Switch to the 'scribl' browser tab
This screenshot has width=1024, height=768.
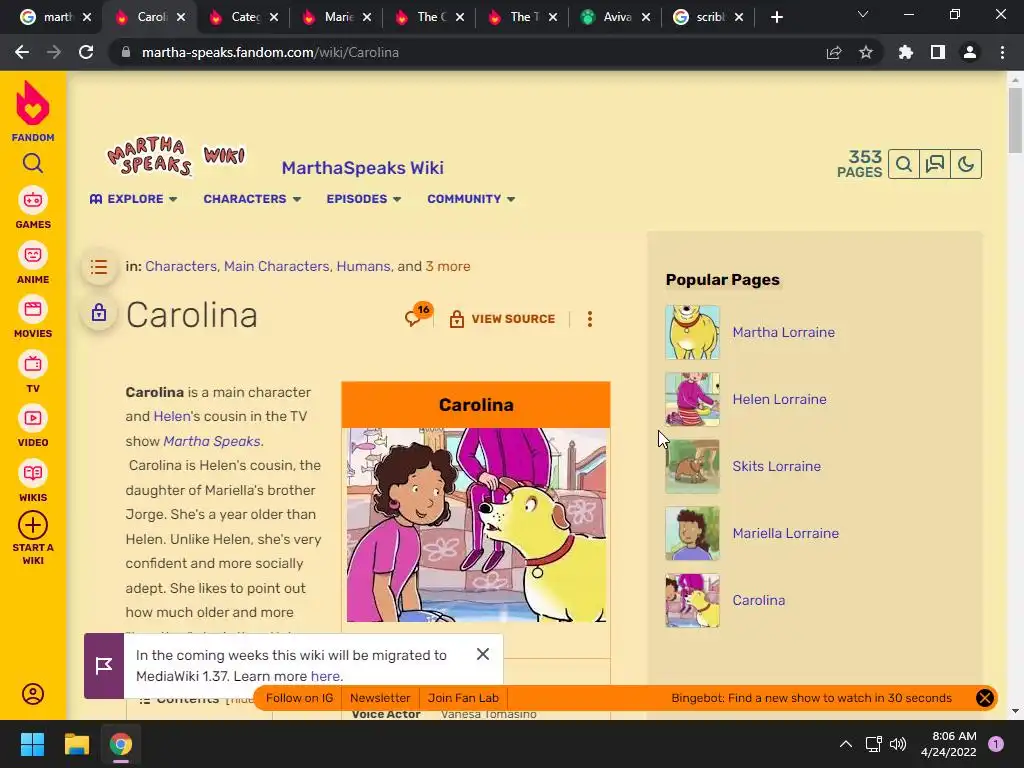707,17
